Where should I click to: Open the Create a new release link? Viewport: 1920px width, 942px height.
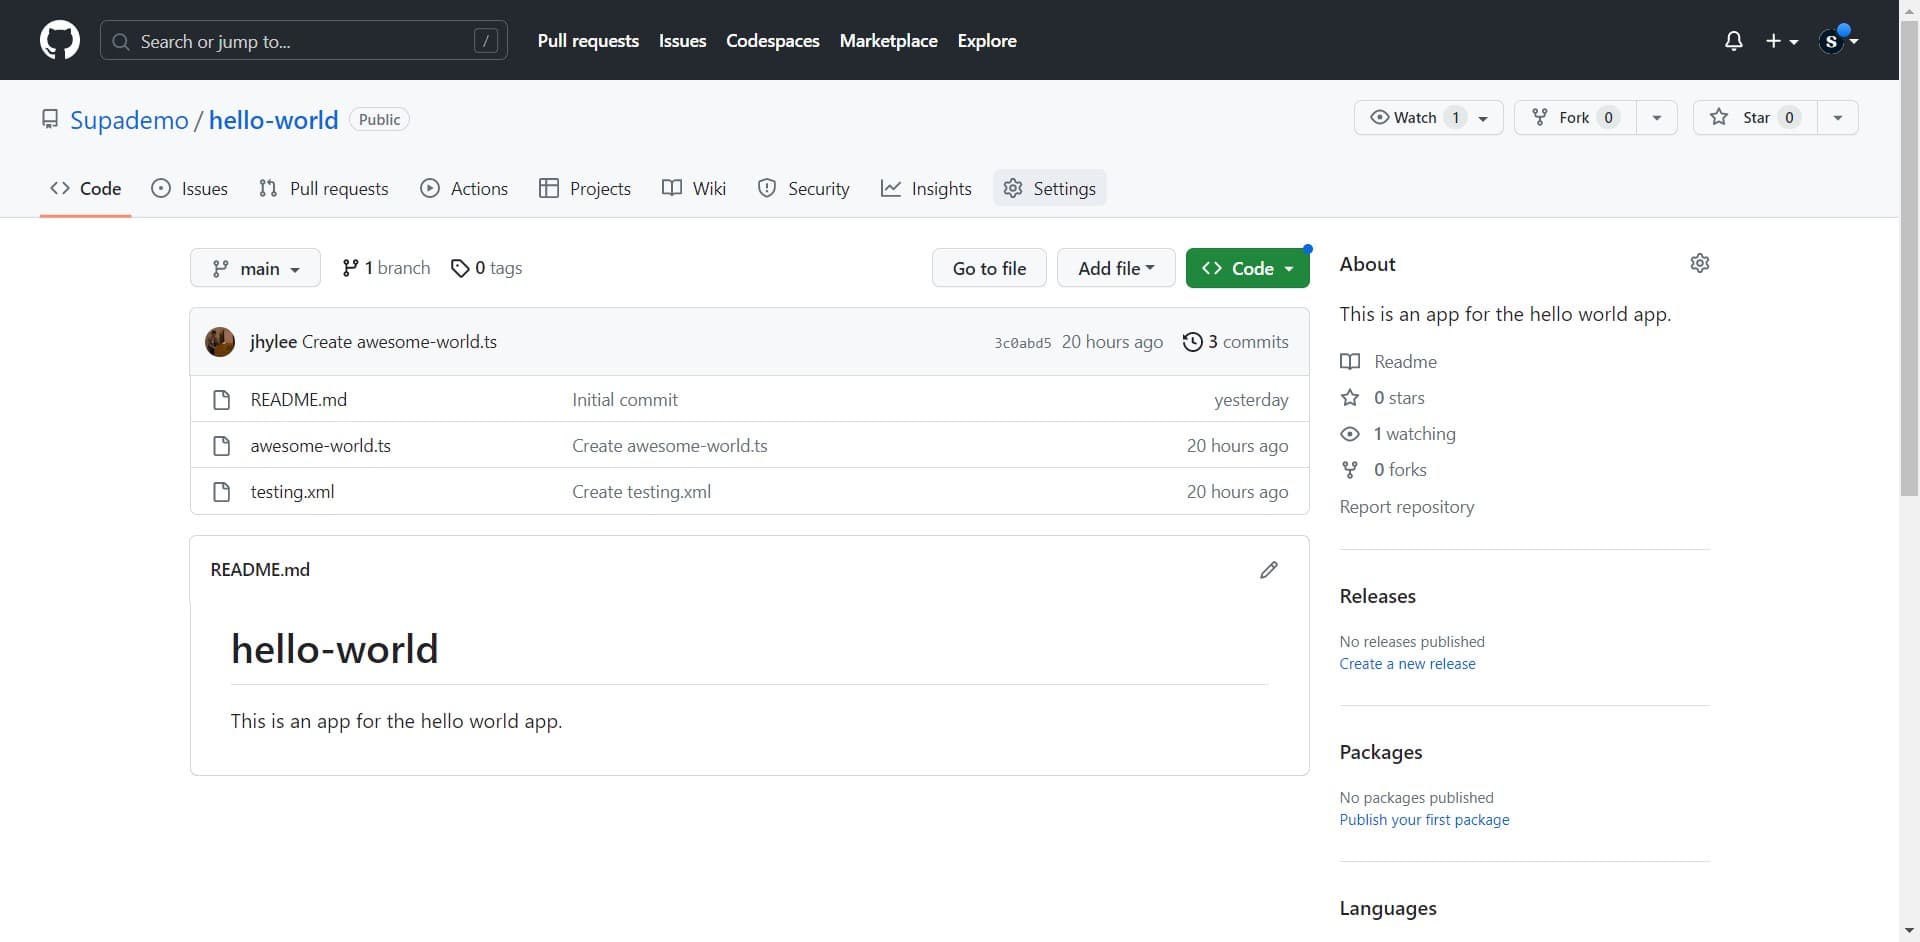1407,663
